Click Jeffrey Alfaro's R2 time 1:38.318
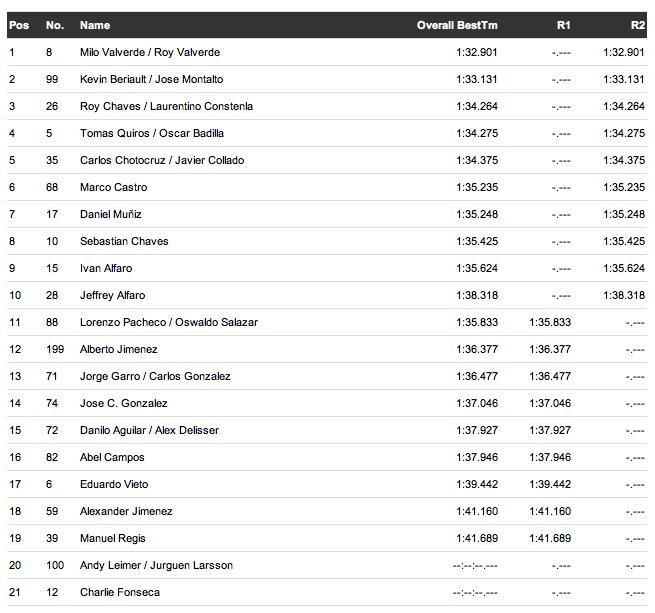Image resolution: width=655 pixels, height=613 pixels. 624,295
